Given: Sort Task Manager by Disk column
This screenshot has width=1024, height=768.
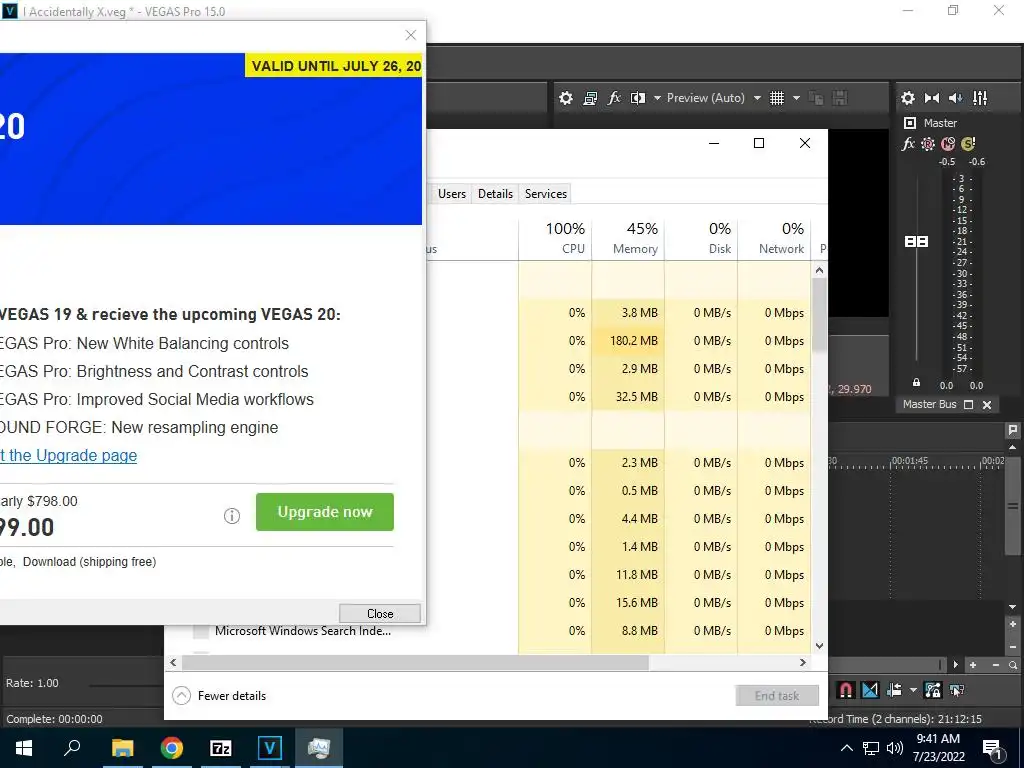Looking at the screenshot, I should pyautogui.click(x=701, y=238).
